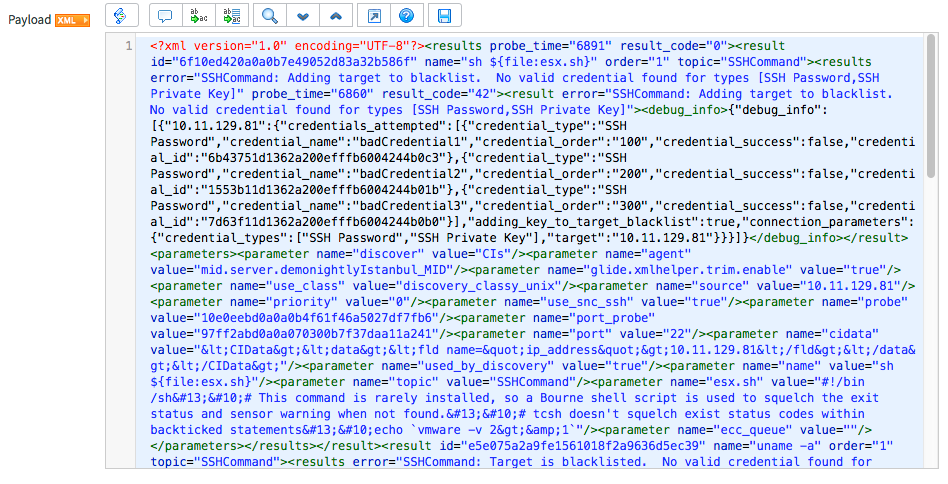Click the vertical scrollbar thumb in the payload editor
Image resolution: width=948 pixels, height=484 pixels.
tap(932, 106)
